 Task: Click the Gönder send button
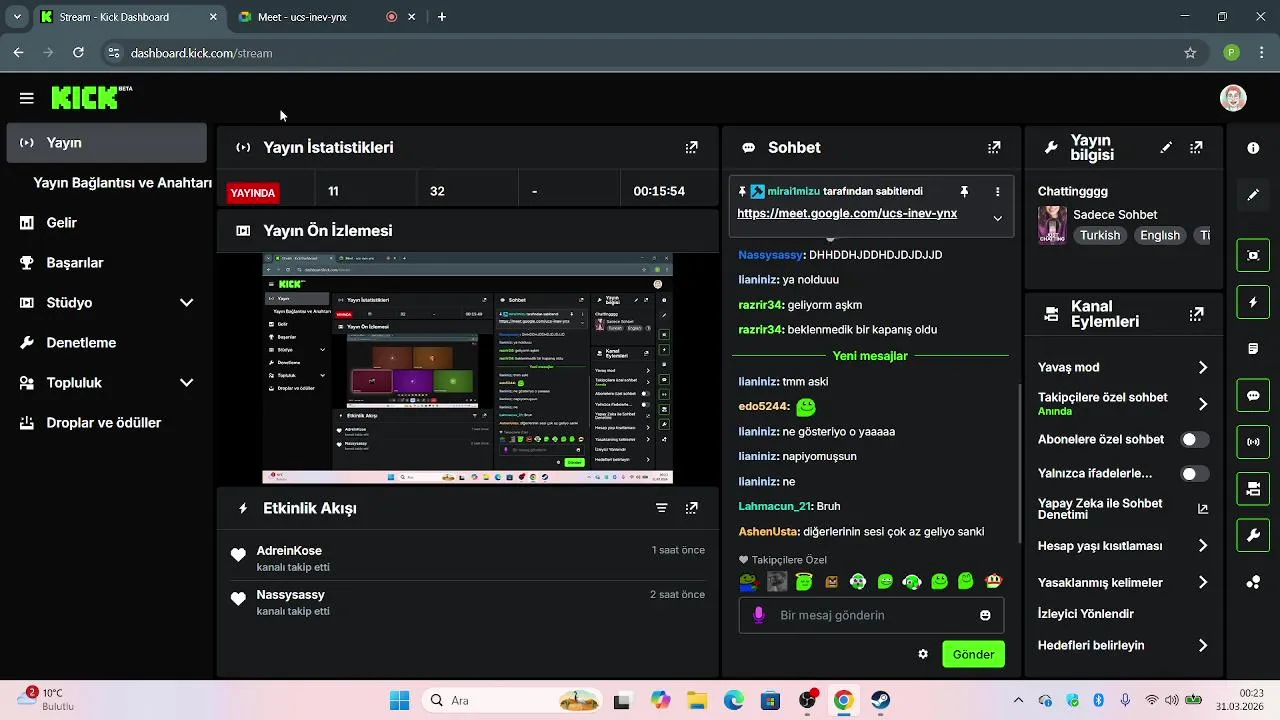coord(973,654)
